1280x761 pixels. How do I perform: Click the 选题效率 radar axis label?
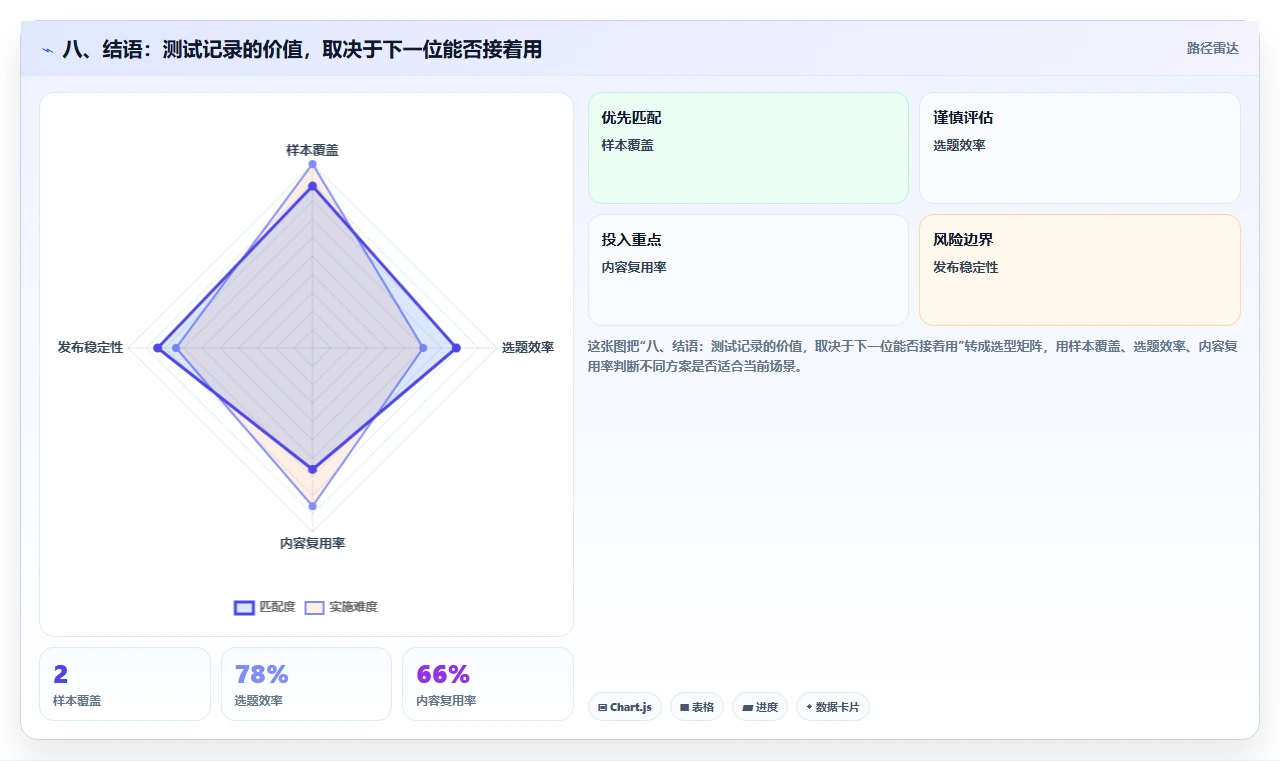528,347
